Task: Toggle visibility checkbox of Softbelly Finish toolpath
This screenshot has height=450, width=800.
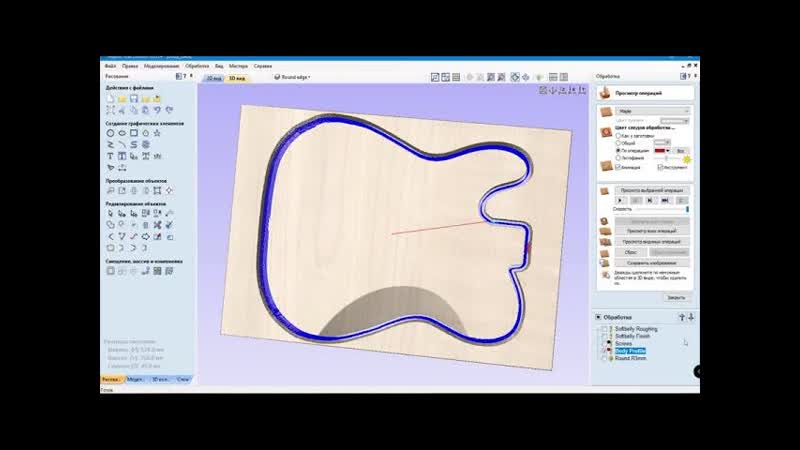Action: click(605, 336)
